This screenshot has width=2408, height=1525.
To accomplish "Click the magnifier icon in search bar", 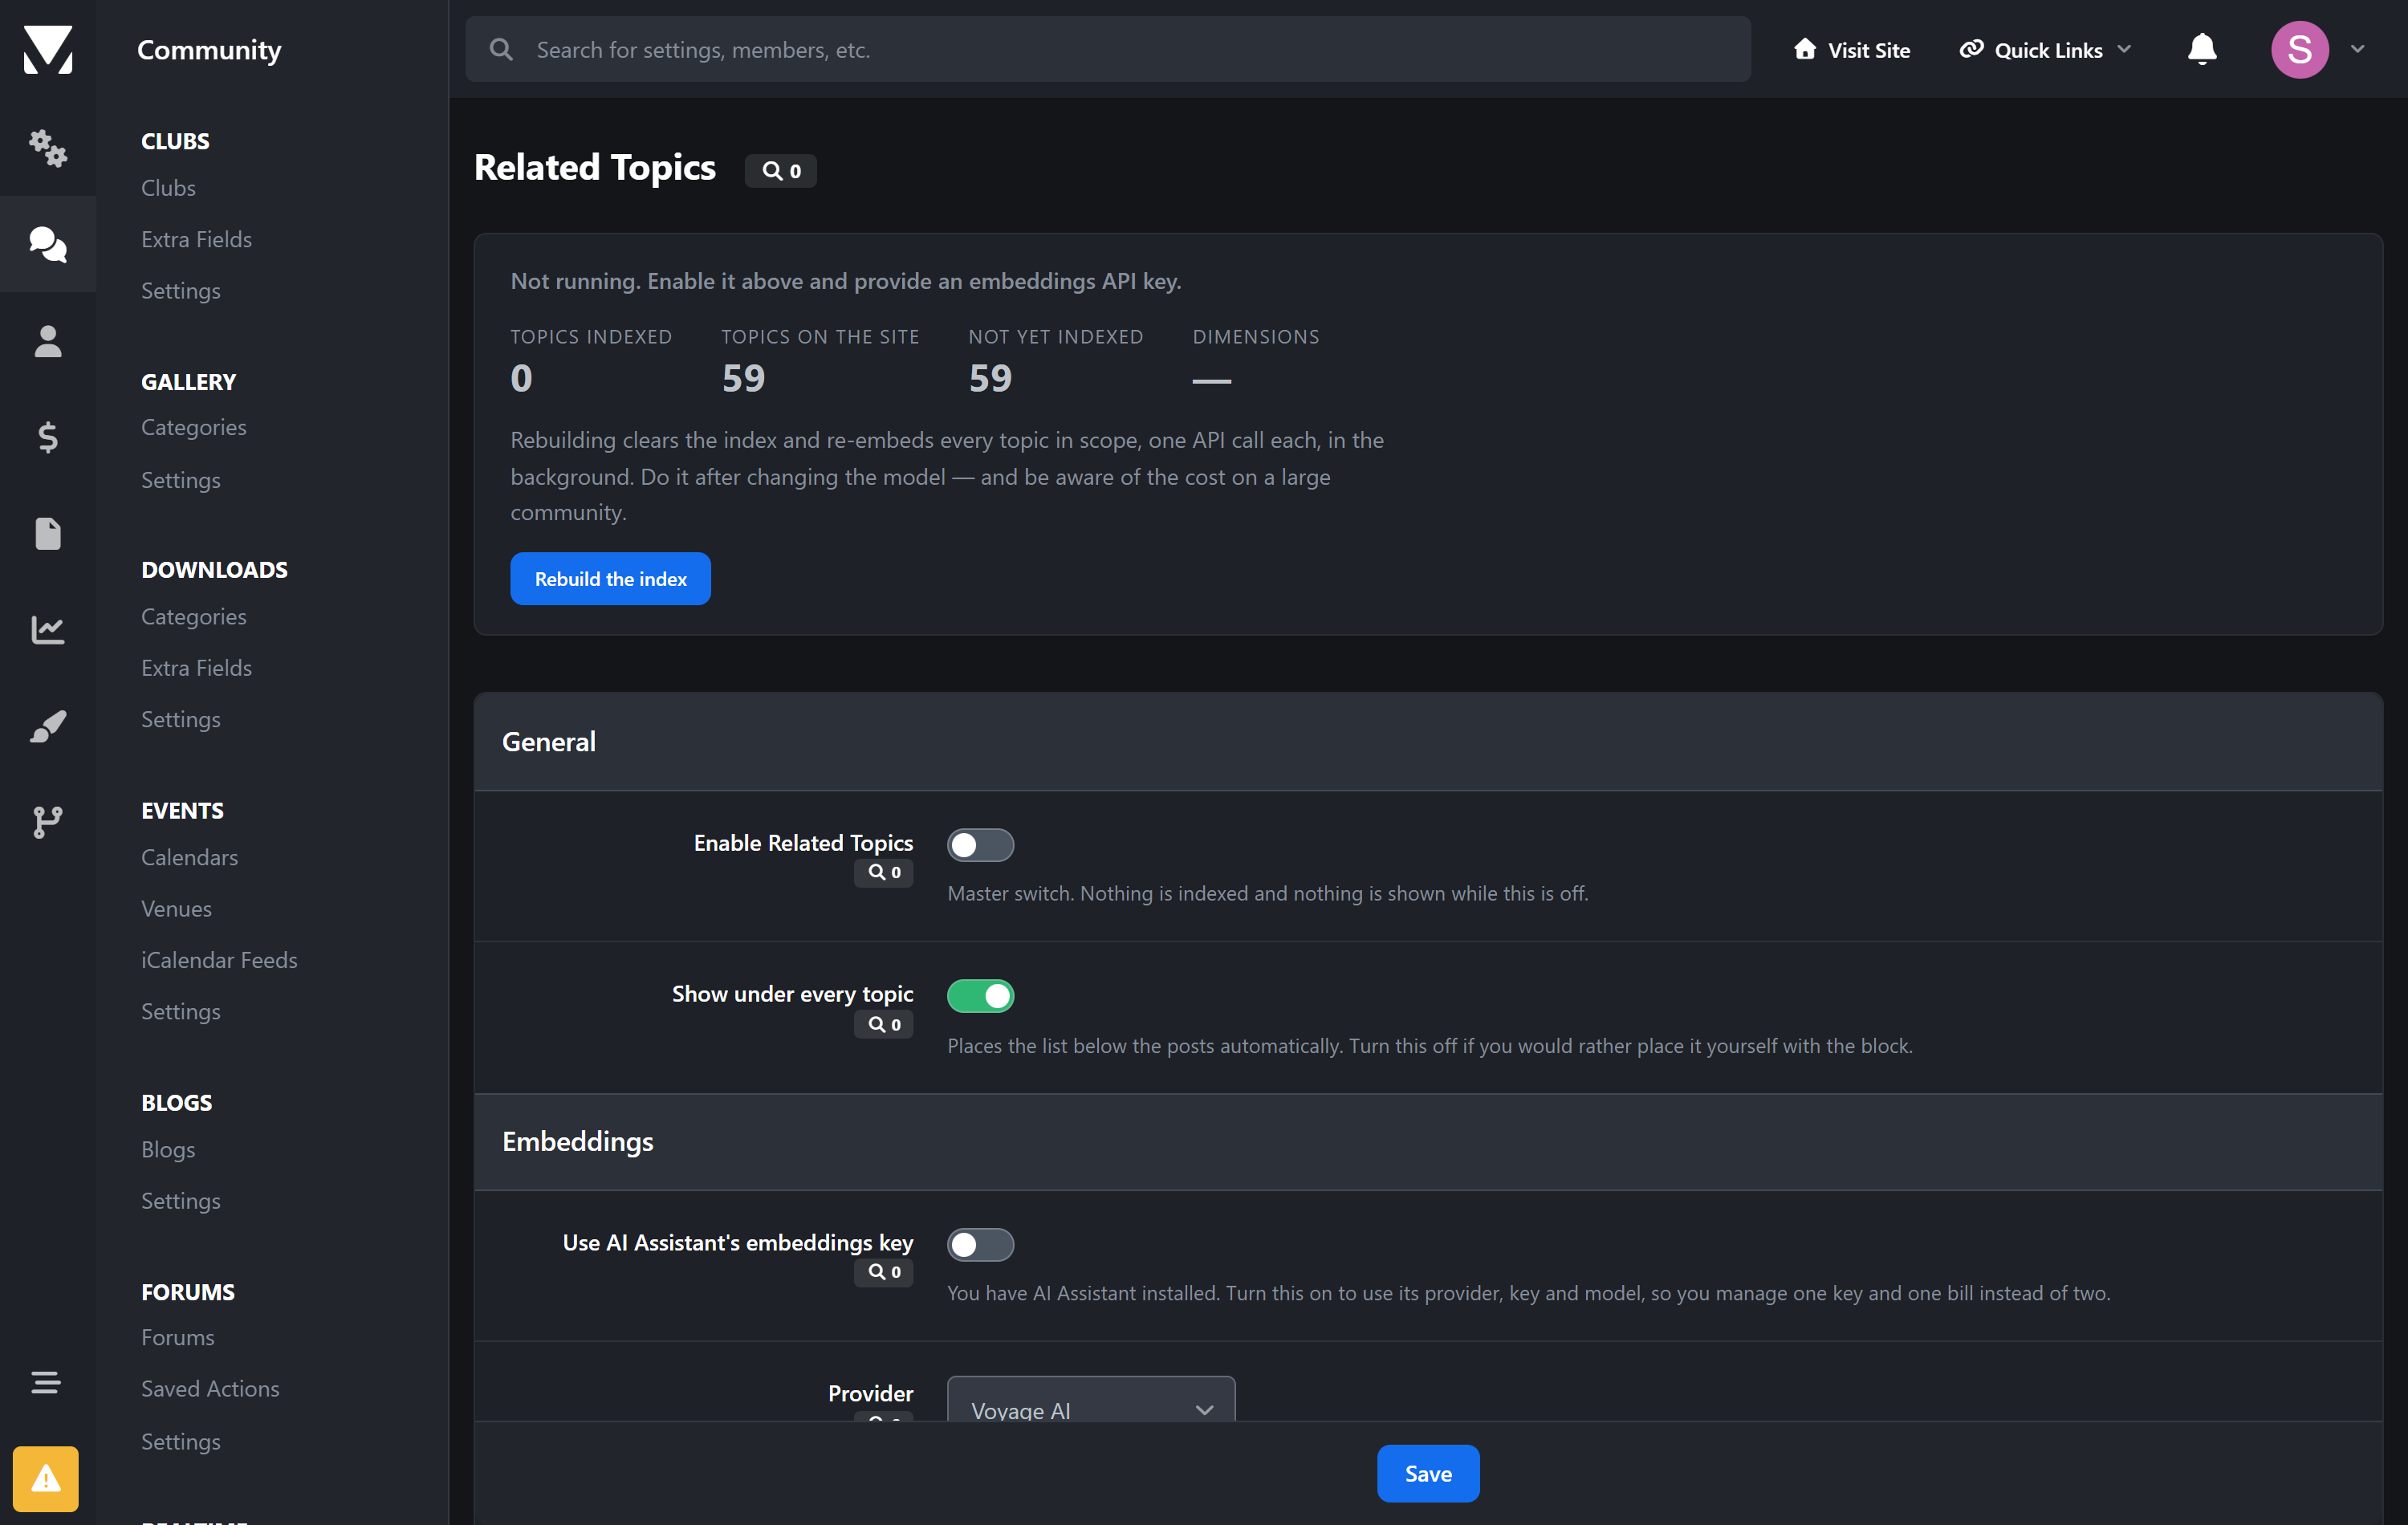I will click(x=502, y=49).
